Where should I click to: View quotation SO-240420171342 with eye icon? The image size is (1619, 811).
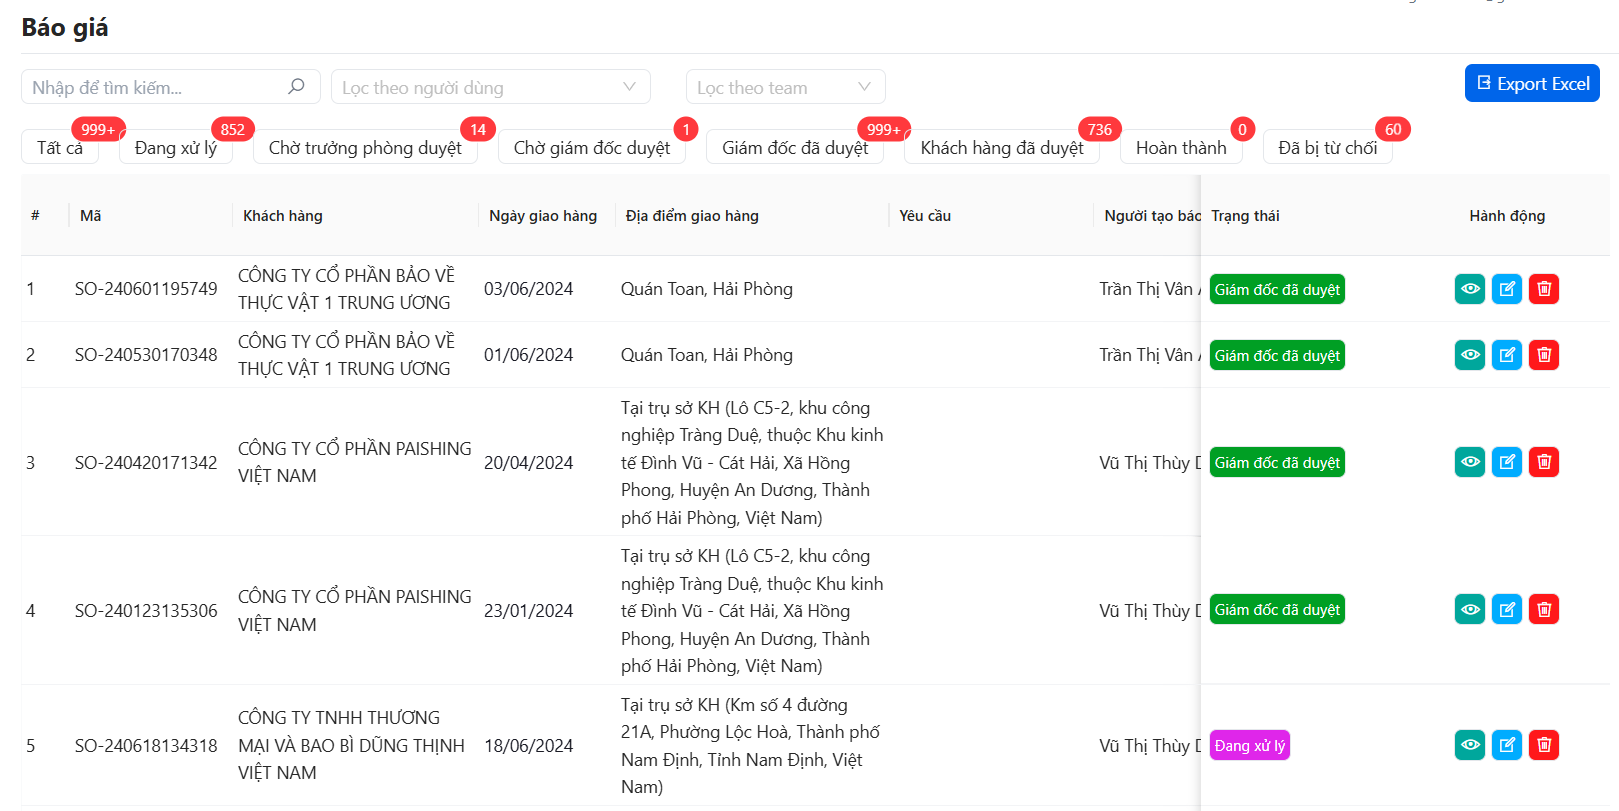tap(1469, 462)
